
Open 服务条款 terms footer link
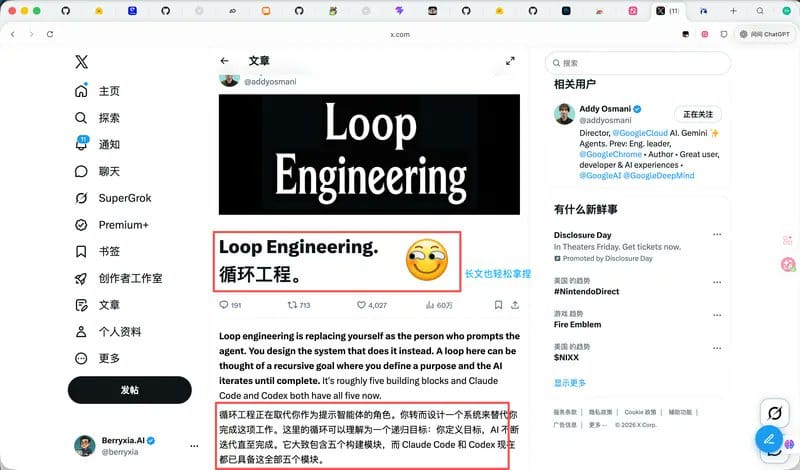pyautogui.click(x=565, y=412)
